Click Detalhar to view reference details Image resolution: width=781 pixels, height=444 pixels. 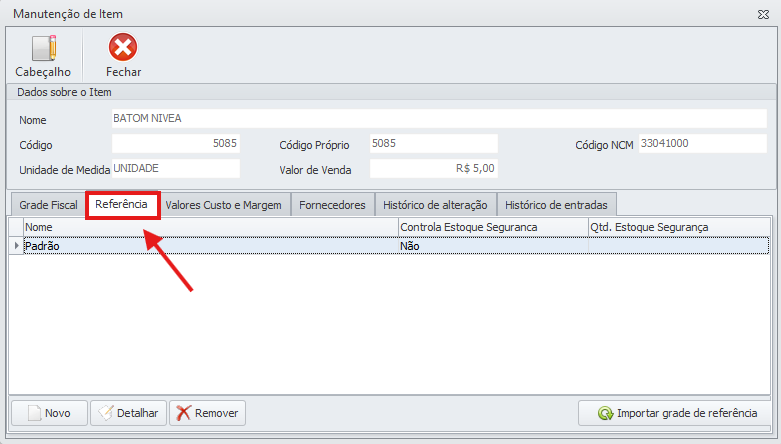click(x=128, y=413)
